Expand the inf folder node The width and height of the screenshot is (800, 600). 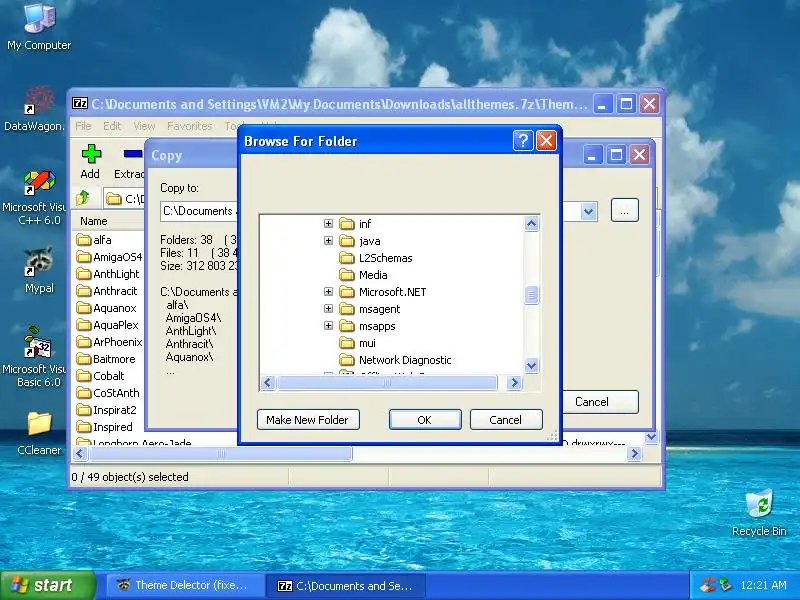[329, 223]
